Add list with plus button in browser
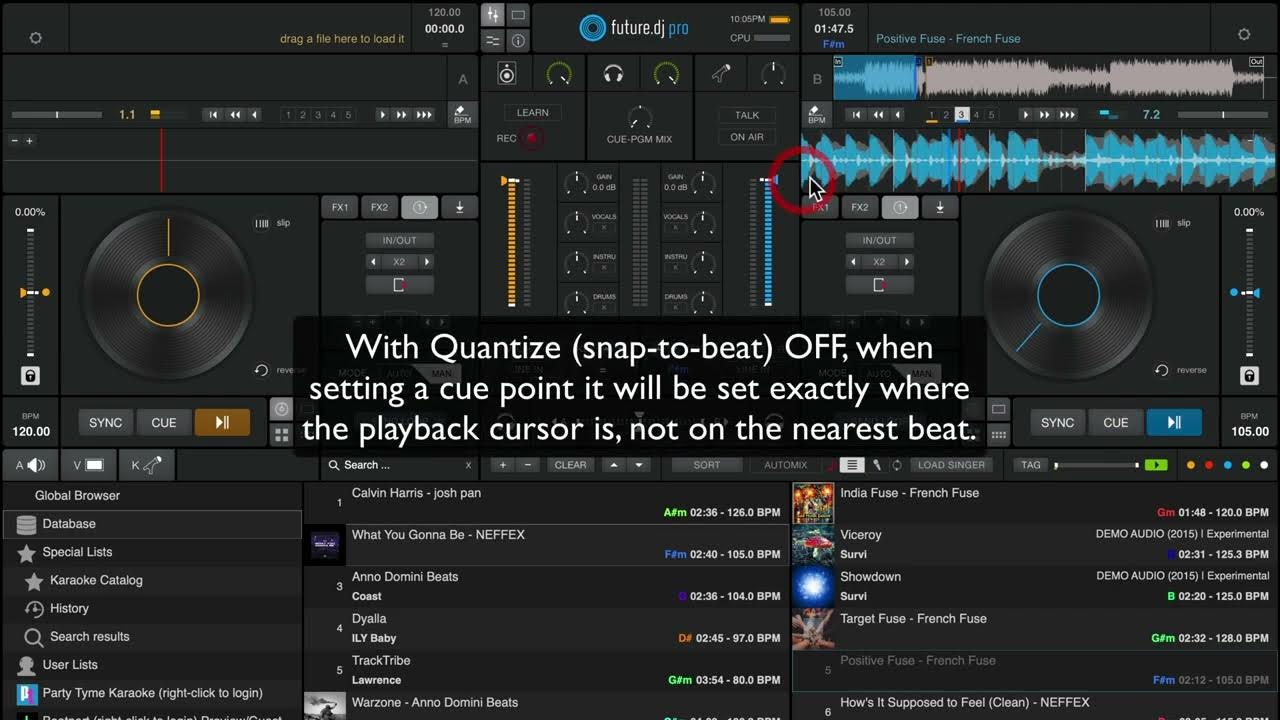The image size is (1280, 720). [x=503, y=465]
